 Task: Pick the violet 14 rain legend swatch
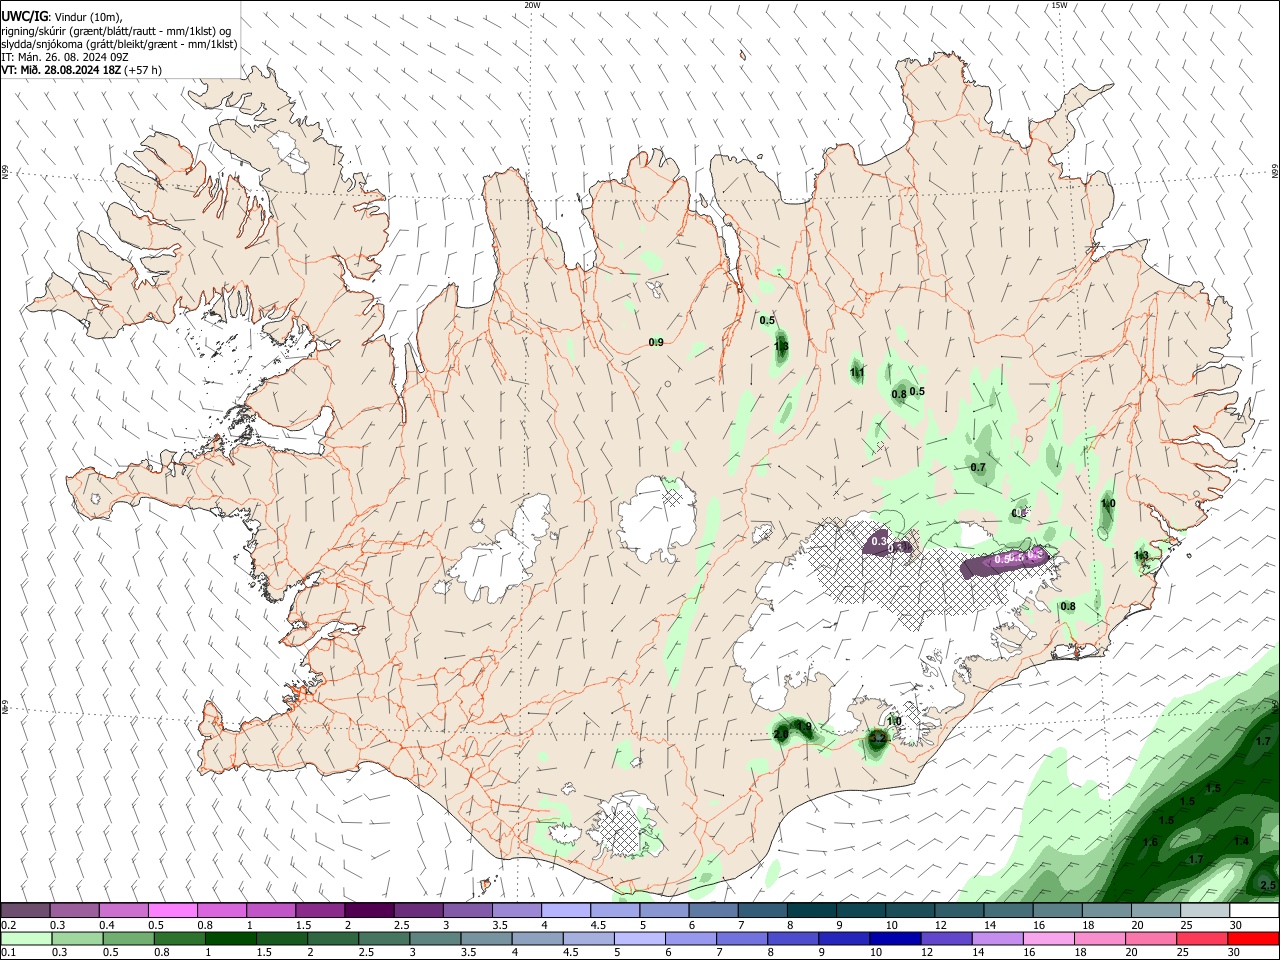point(997,938)
